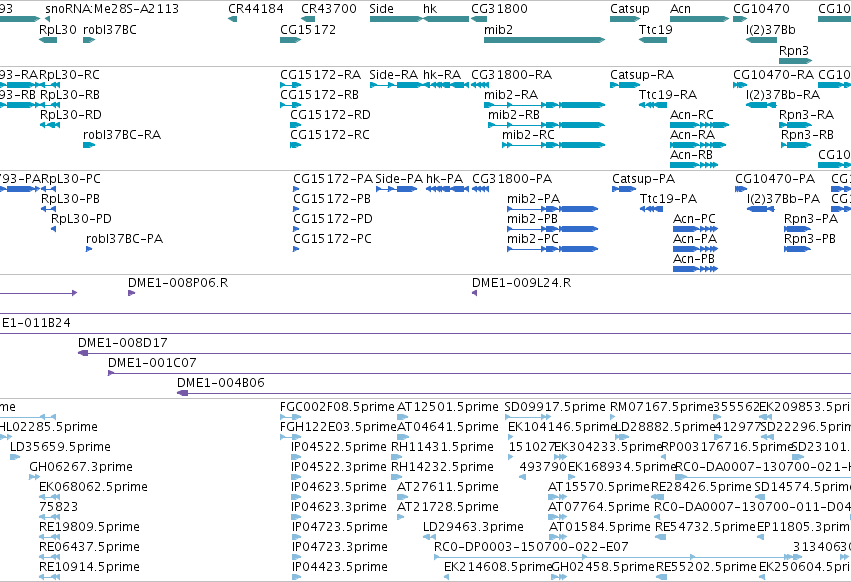Click the Rpn3-RB transcript
The width and height of the screenshot is (851, 582).
796,145
